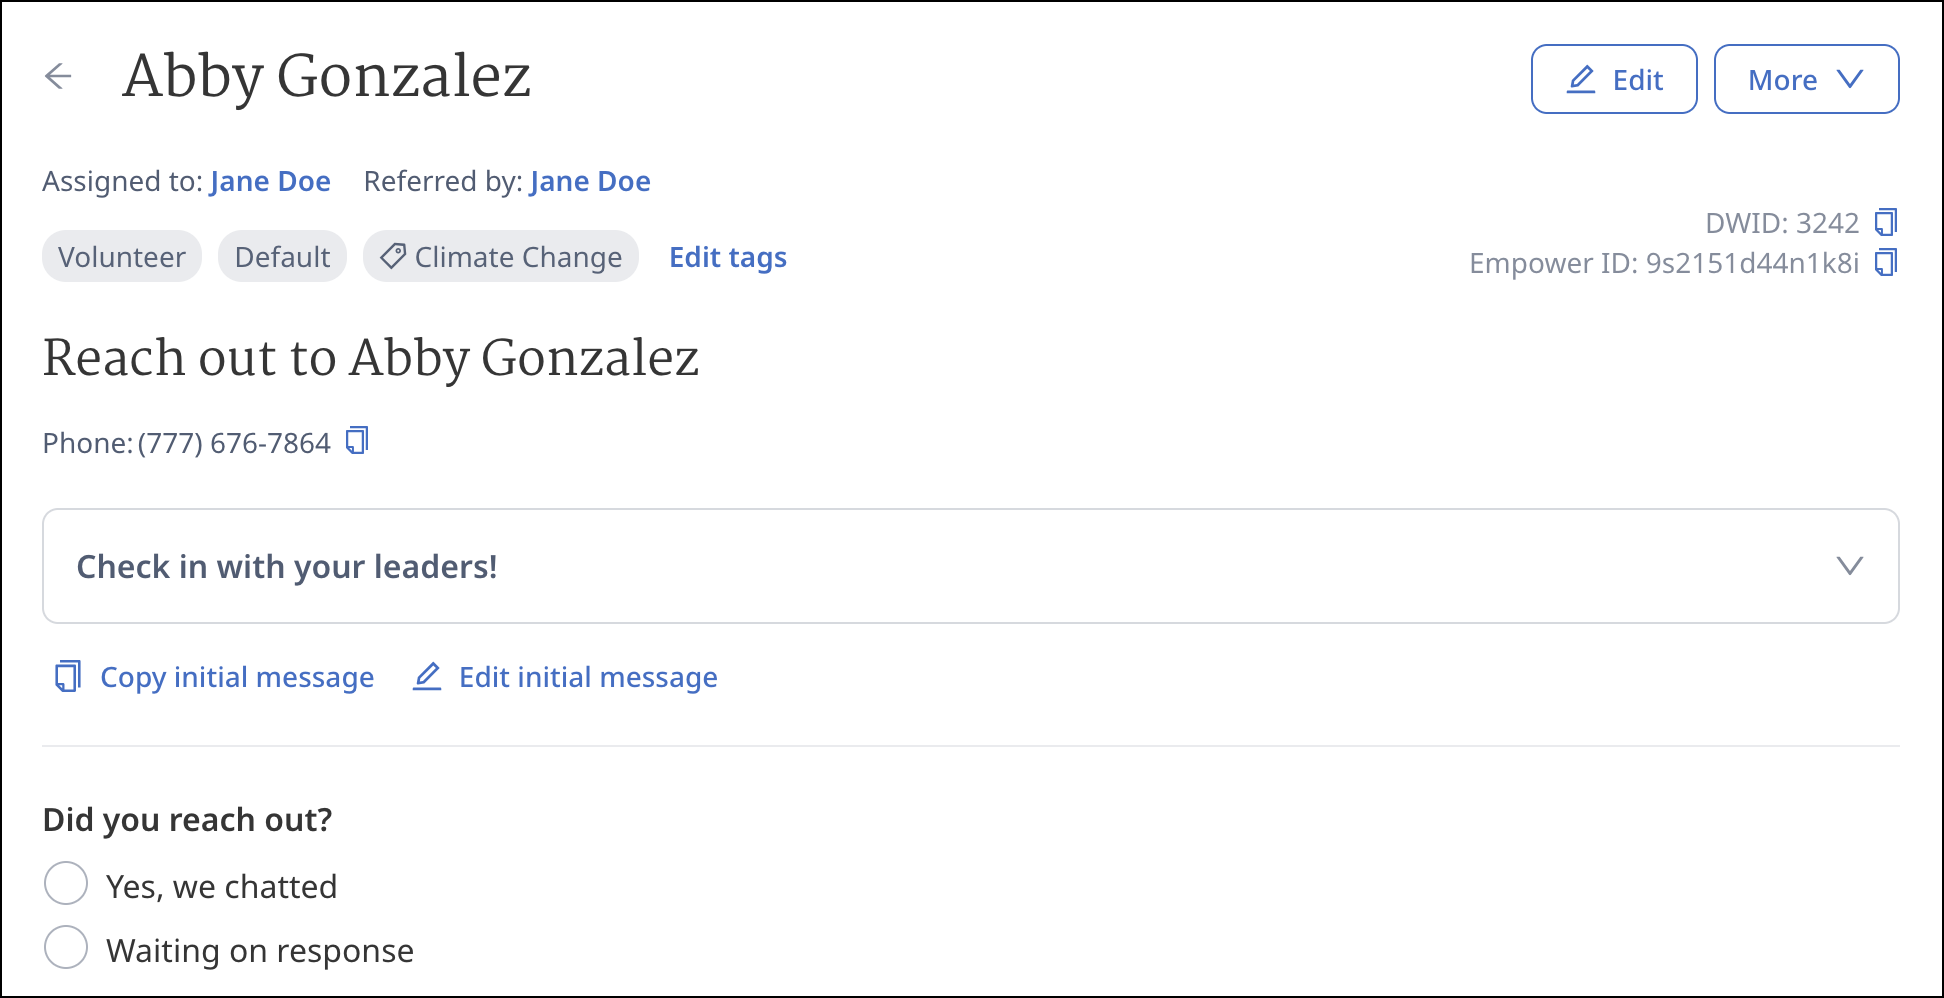Click Edit initial message text link
Screen dimensions: 1944x998
(x=588, y=677)
